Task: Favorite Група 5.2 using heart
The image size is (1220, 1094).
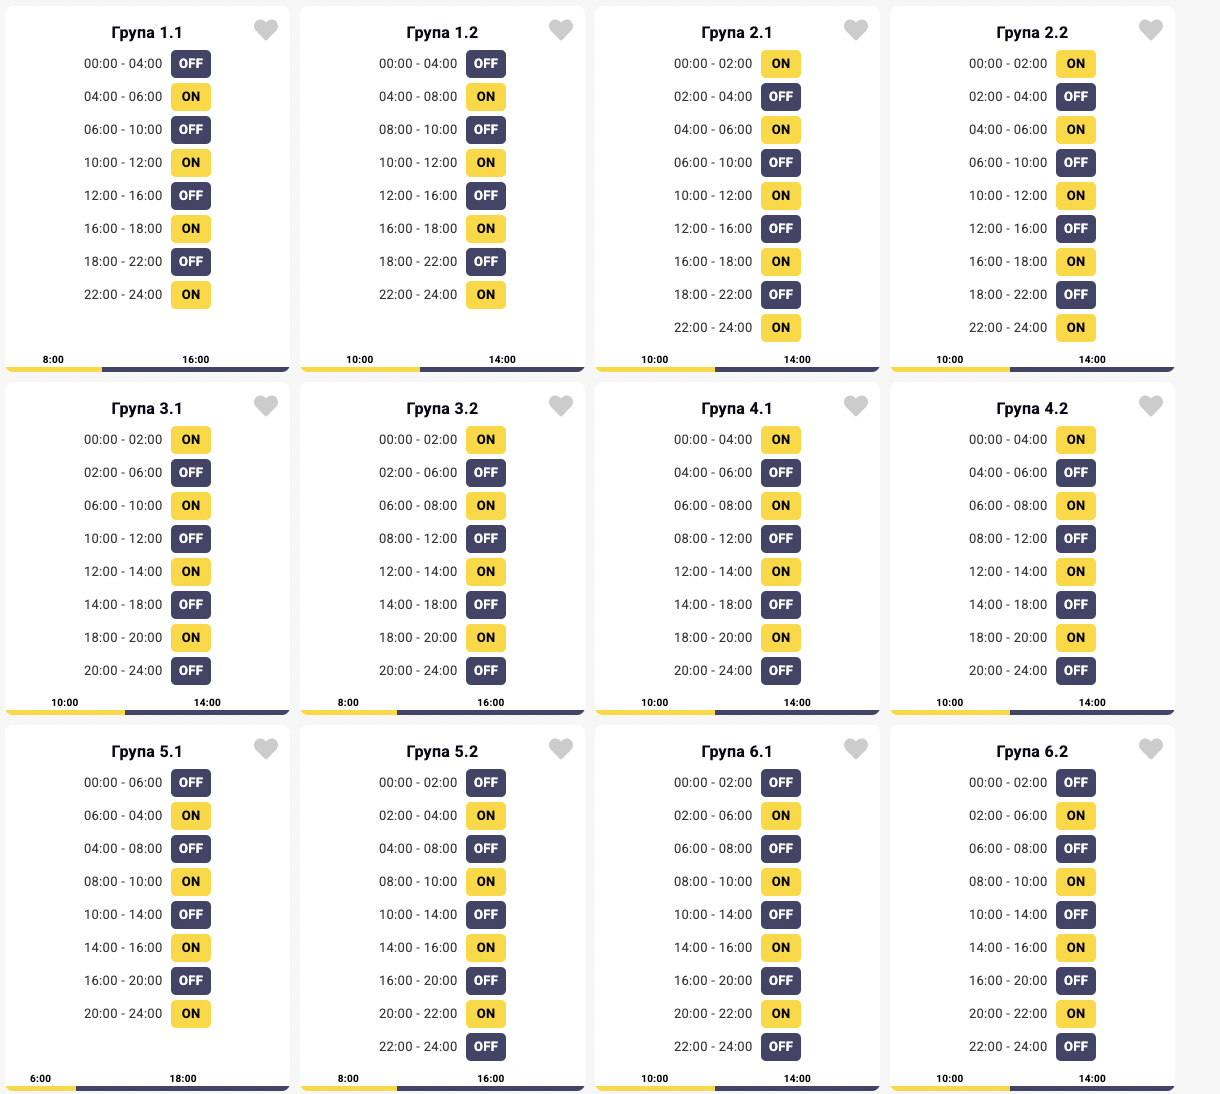Action: [560, 749]
